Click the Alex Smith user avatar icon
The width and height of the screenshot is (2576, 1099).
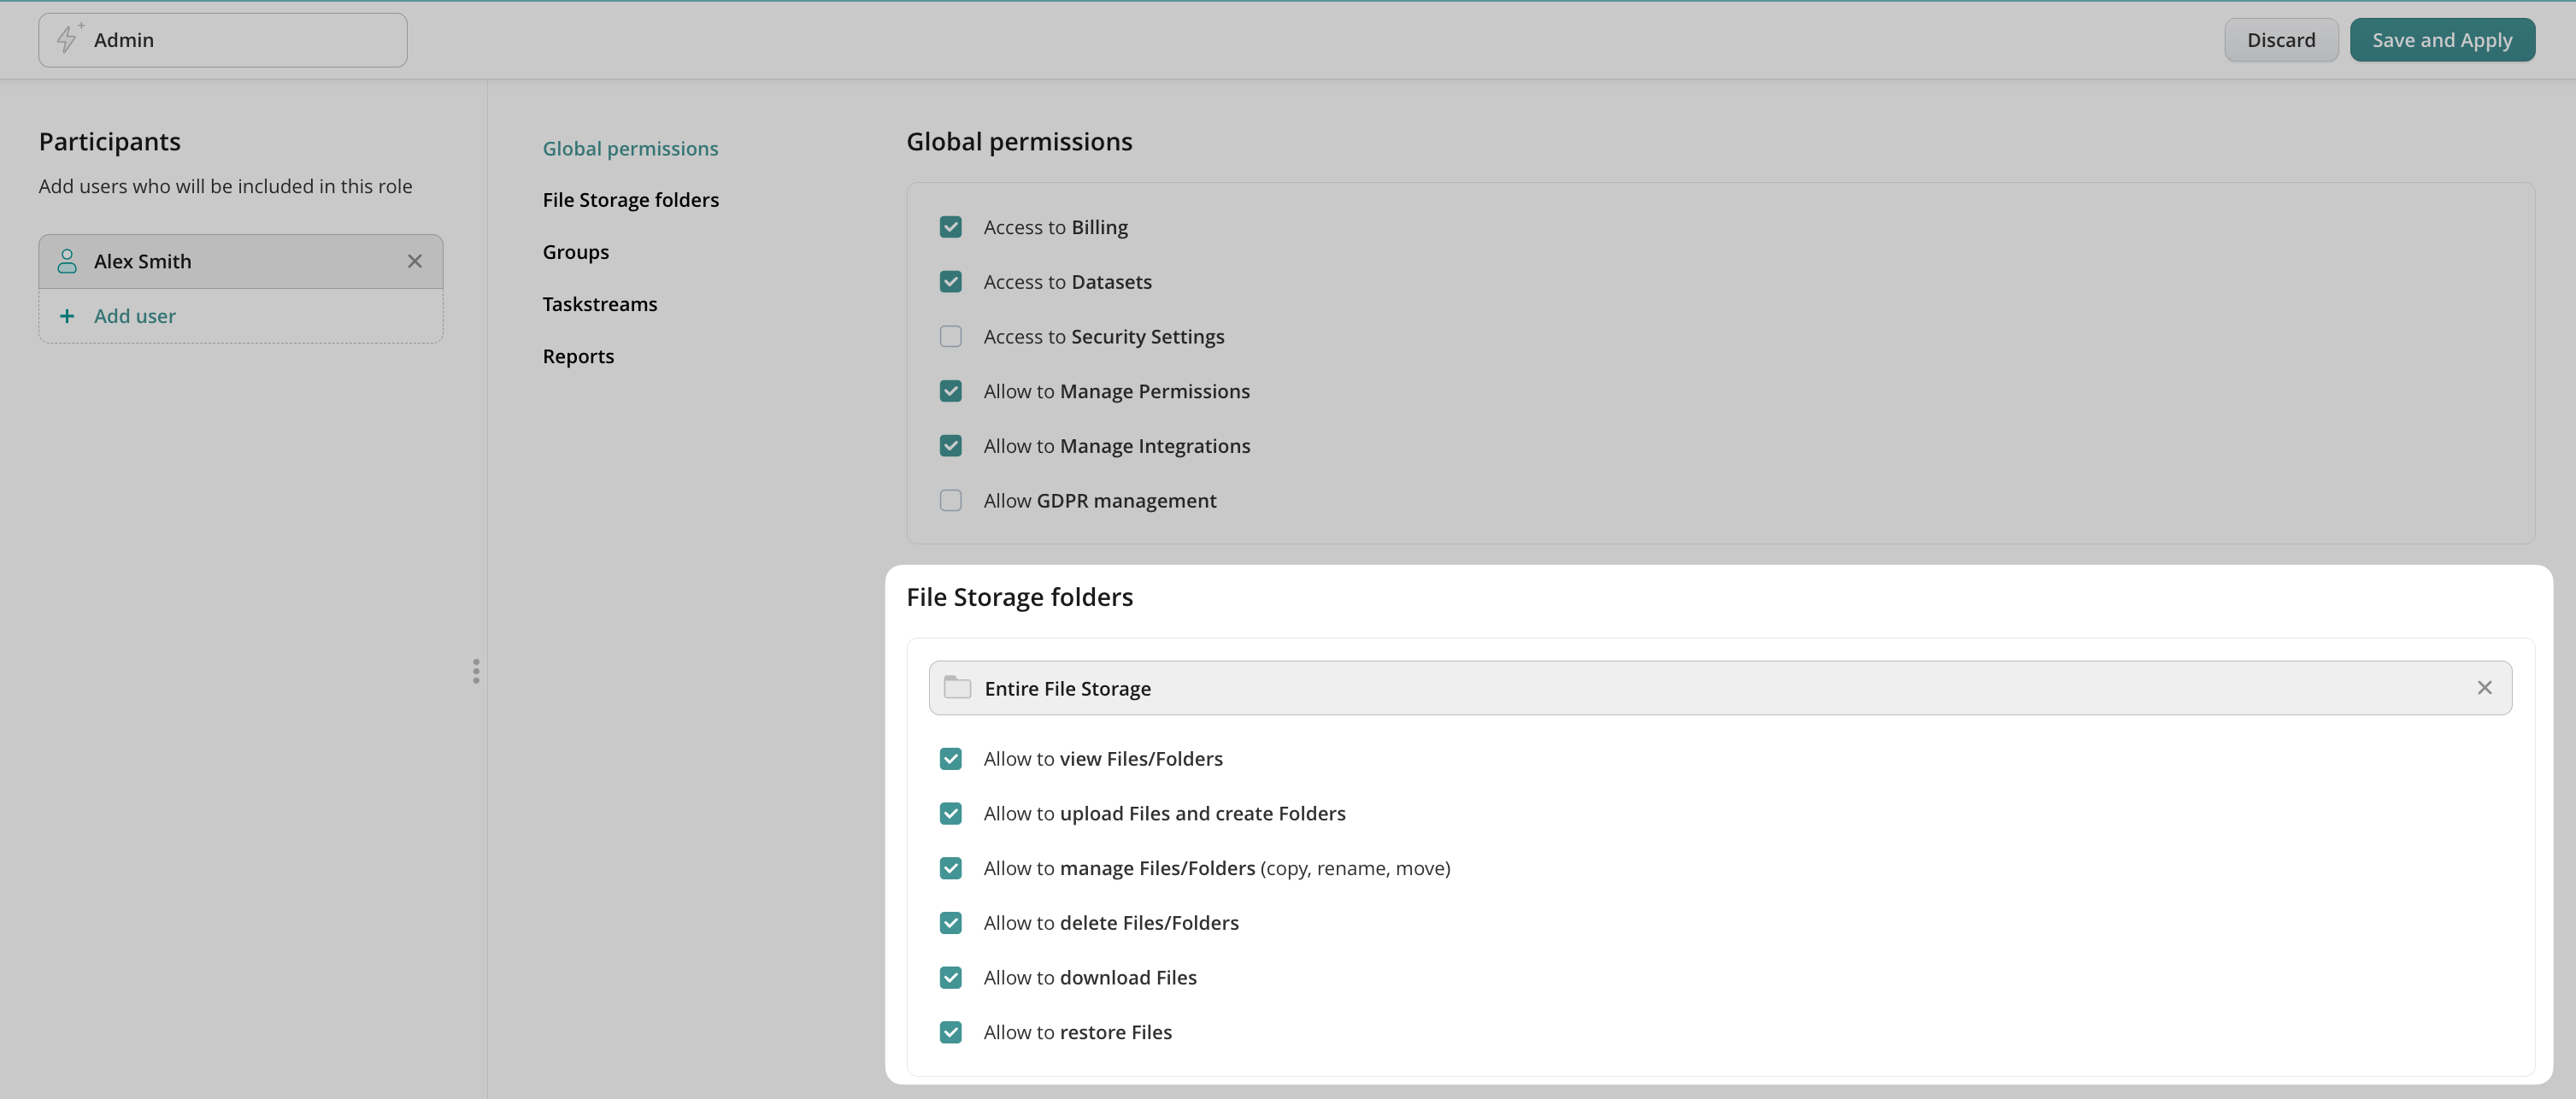click(x=67, y=261)
